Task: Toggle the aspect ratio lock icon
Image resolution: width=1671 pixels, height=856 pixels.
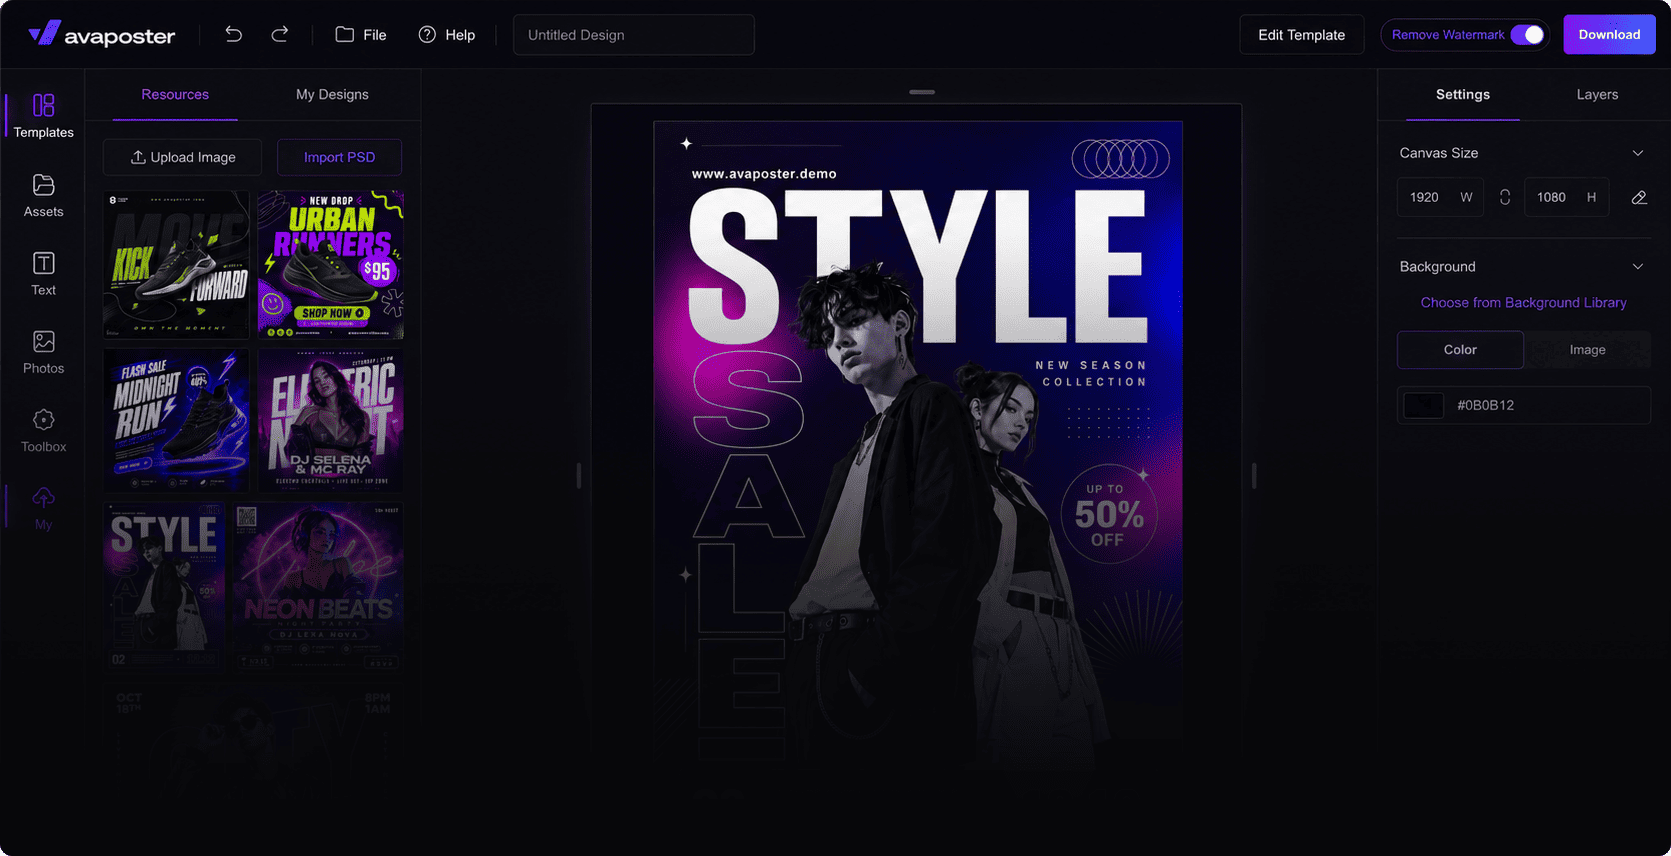Action: 1505,197
